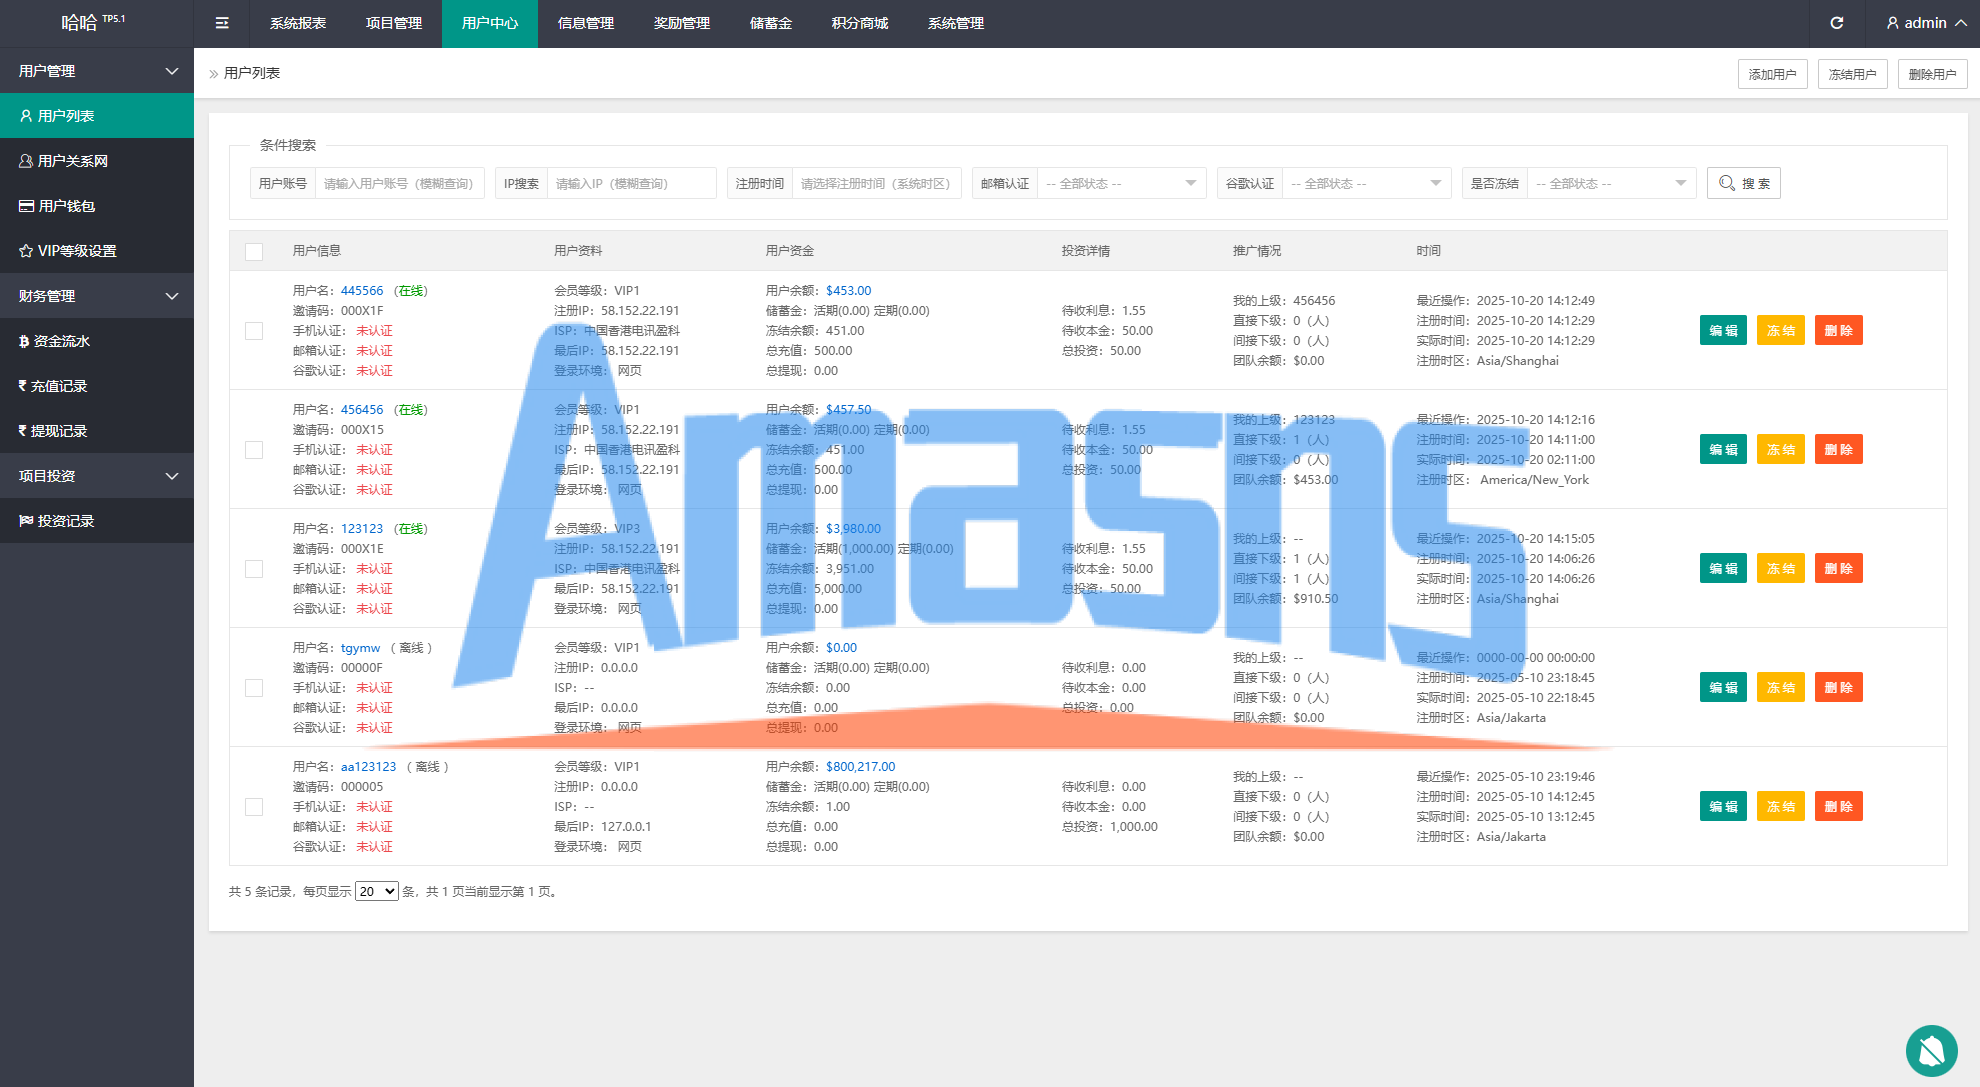Click the refresh icon in top bar

(x=1836, y=23)
